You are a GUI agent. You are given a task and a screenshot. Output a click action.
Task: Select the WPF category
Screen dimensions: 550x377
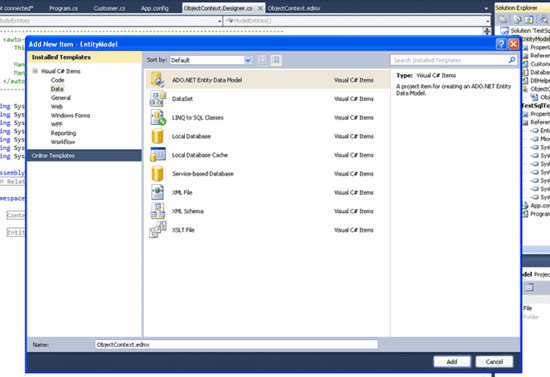coord(56,124)
